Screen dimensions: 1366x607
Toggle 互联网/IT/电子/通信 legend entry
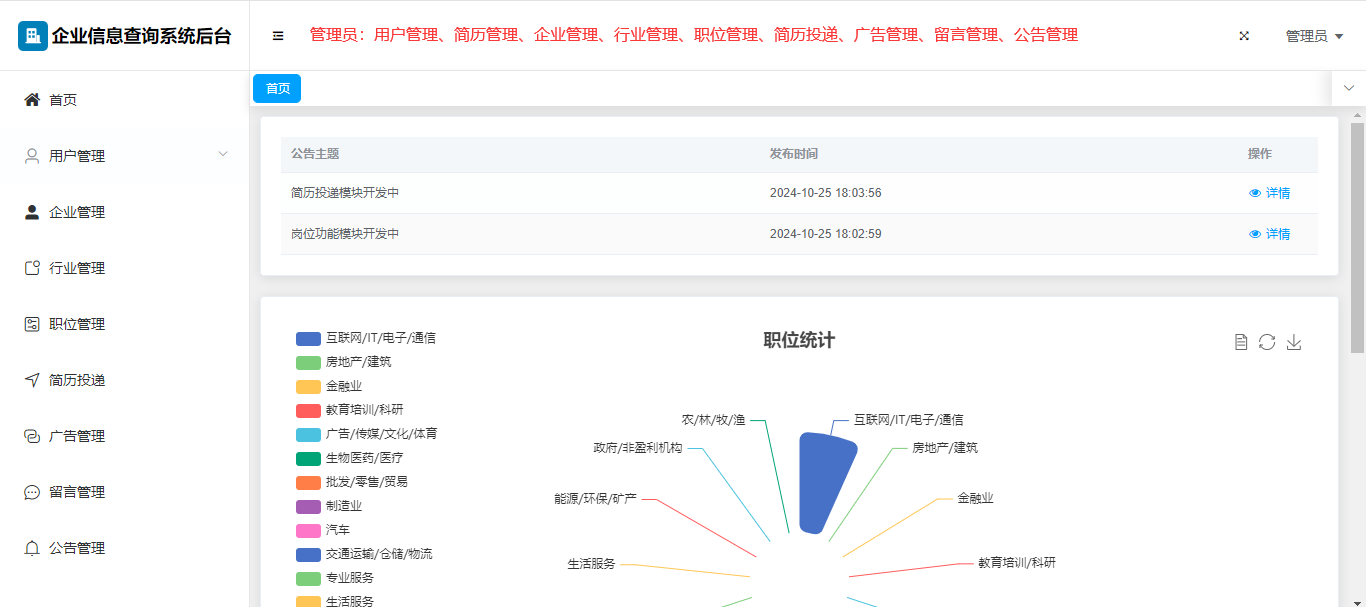click(366, 338)
